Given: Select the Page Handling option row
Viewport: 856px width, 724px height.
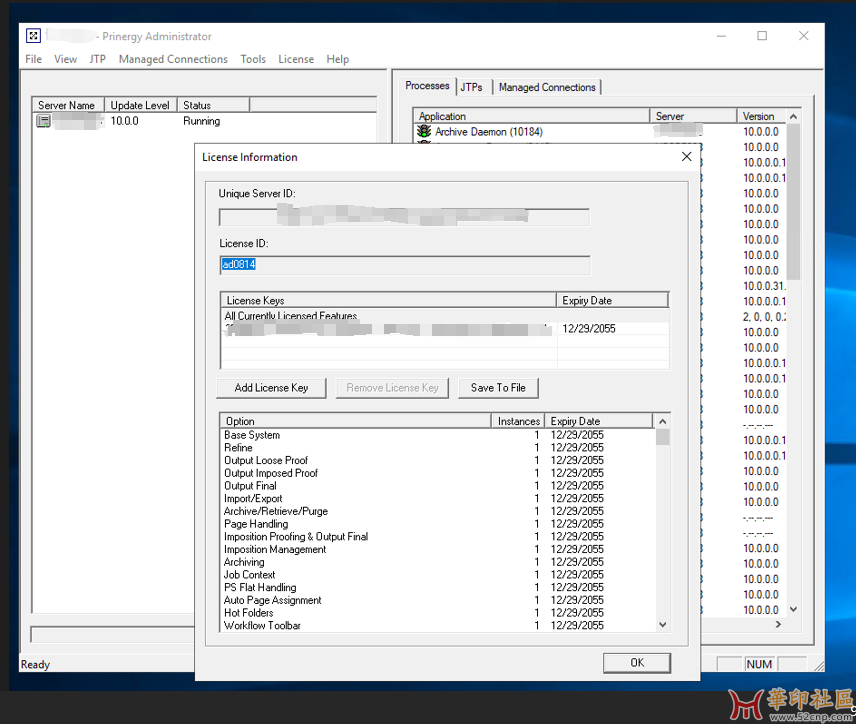Looking at the screenshot, I should [x=437, y=524].
